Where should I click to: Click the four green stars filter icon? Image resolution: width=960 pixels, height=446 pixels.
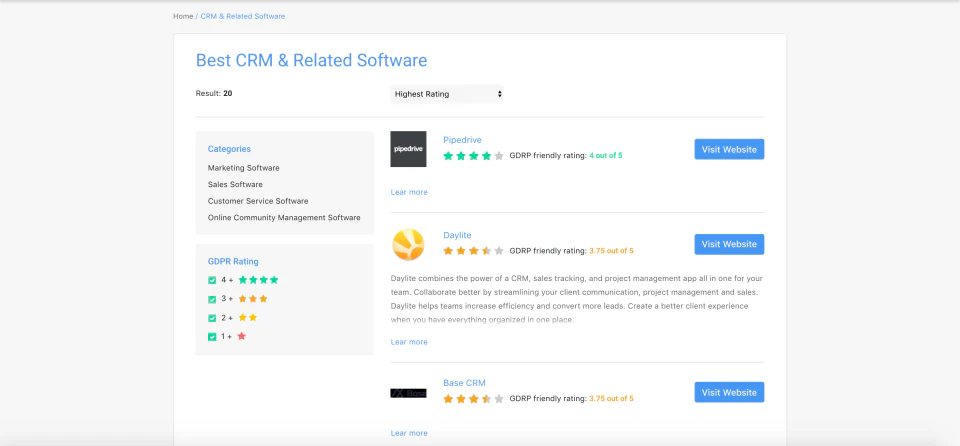[258, 280]
